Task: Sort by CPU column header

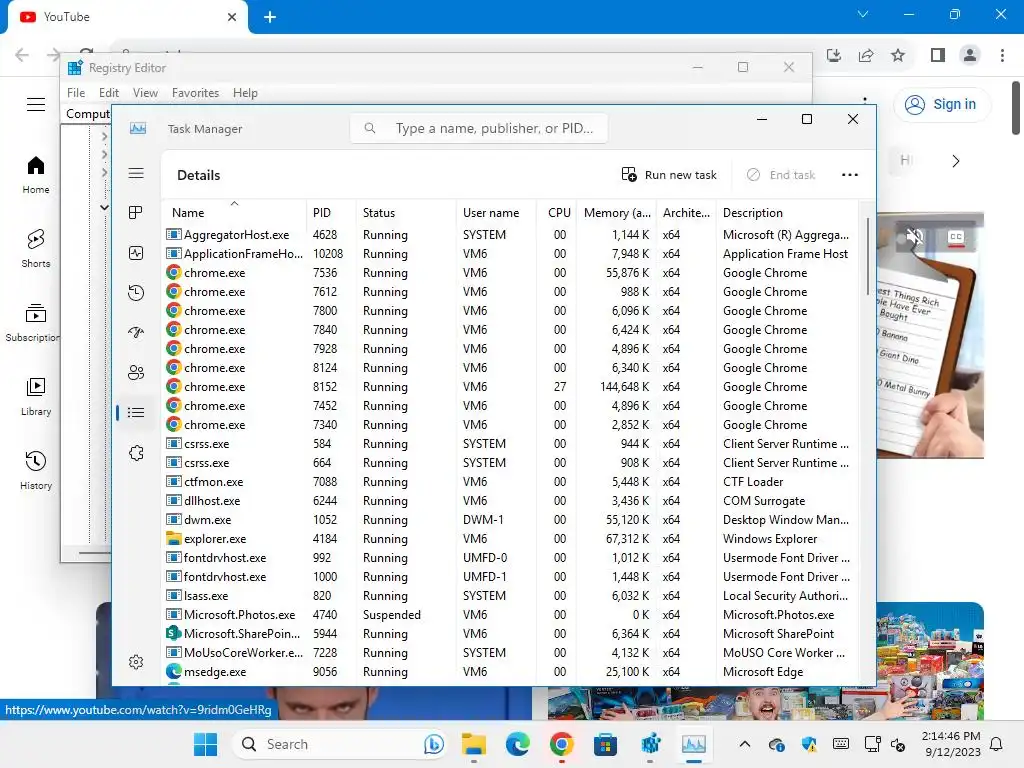Action: 558,213
